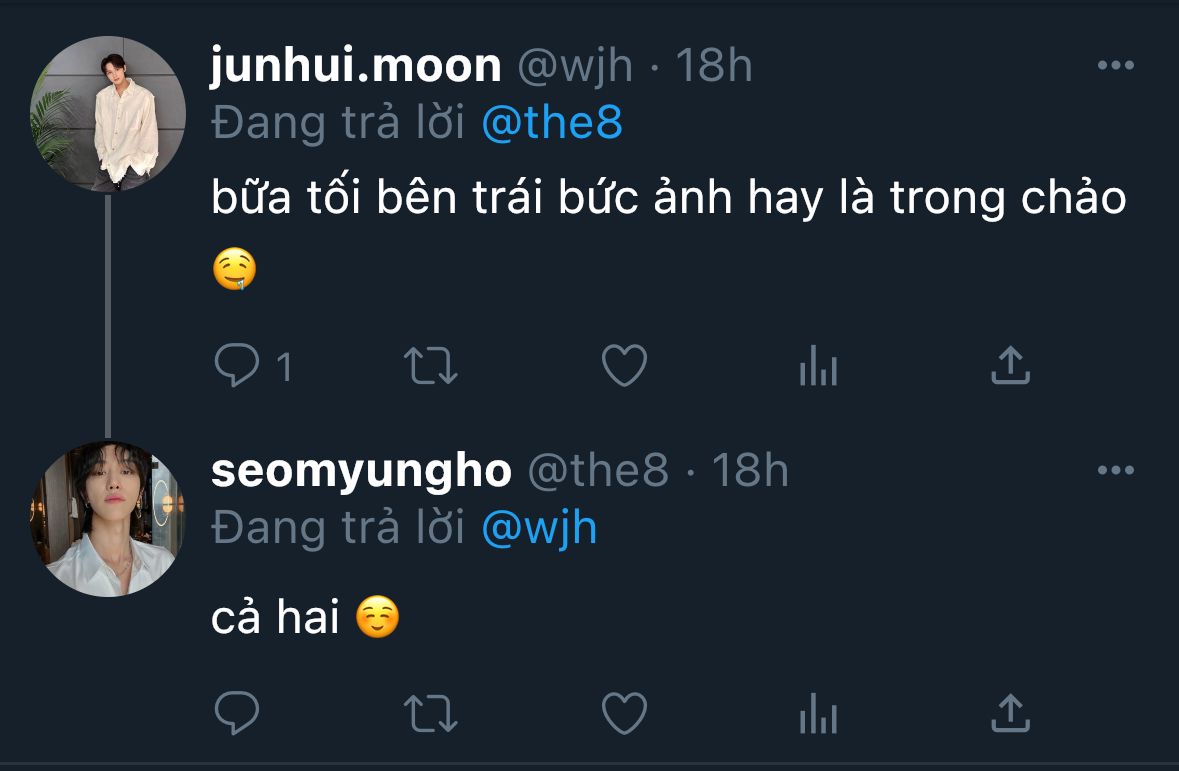Retweet seomyungho's "cả hai" tweet
The image size is (1179, 771).
click(431, 714)
